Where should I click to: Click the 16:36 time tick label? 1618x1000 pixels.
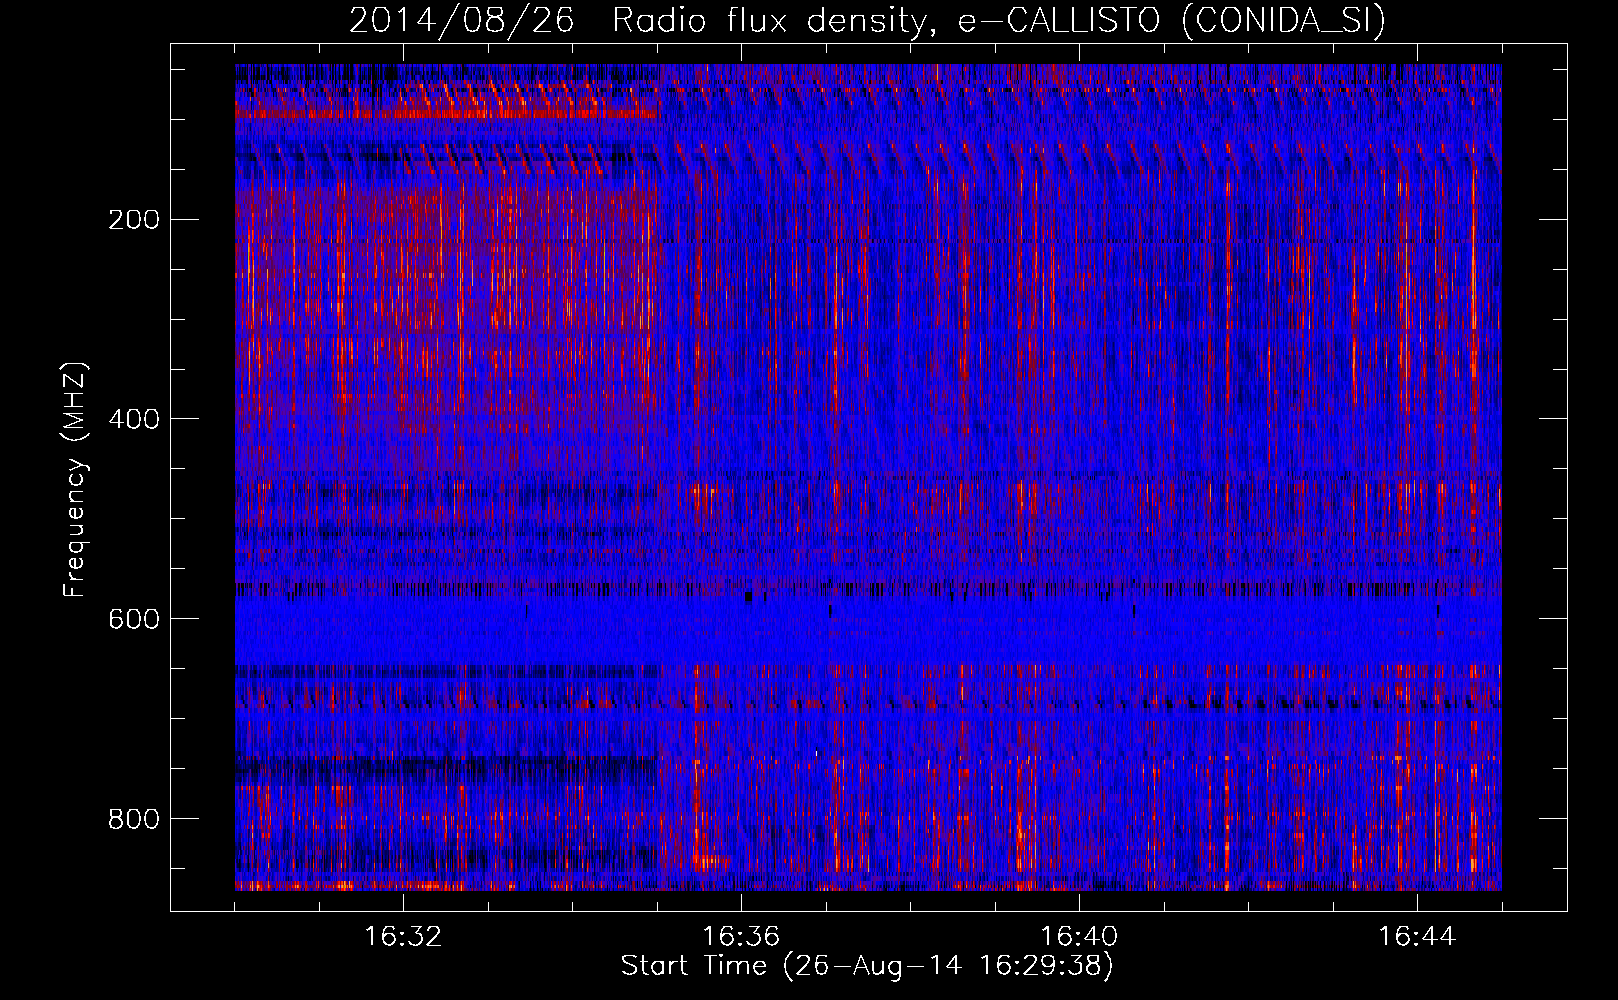(x=741, y=937)
